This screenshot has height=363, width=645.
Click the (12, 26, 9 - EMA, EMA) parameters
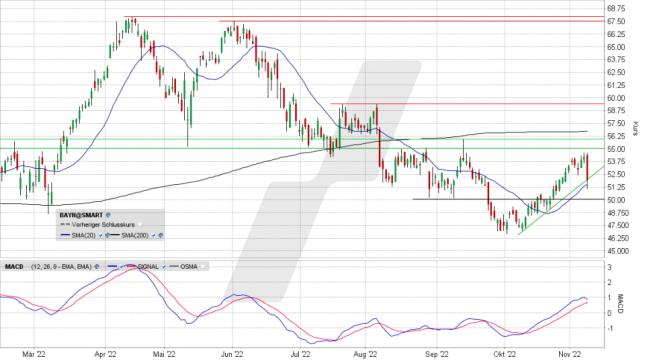(x=61, y=266)
